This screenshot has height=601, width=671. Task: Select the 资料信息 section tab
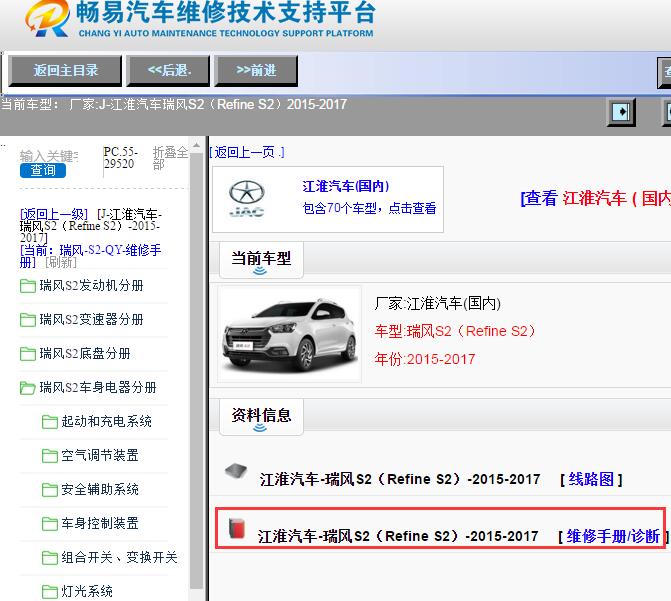(261, 417)
